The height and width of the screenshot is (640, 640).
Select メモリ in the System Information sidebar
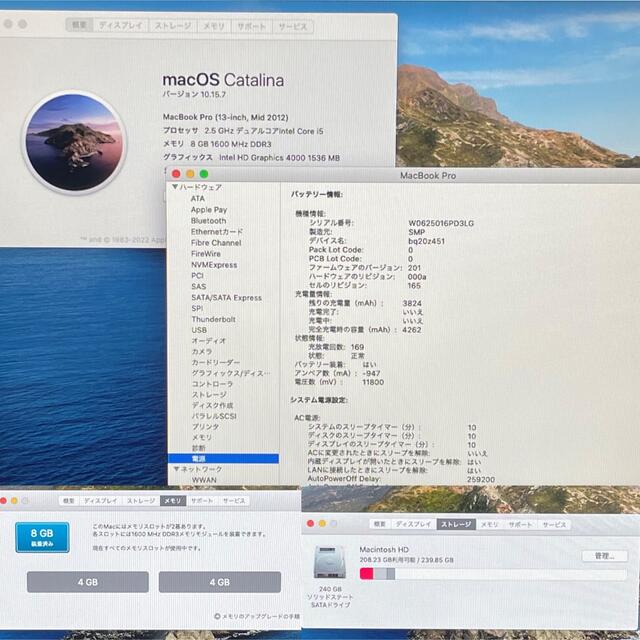click(x=202, y=438)
